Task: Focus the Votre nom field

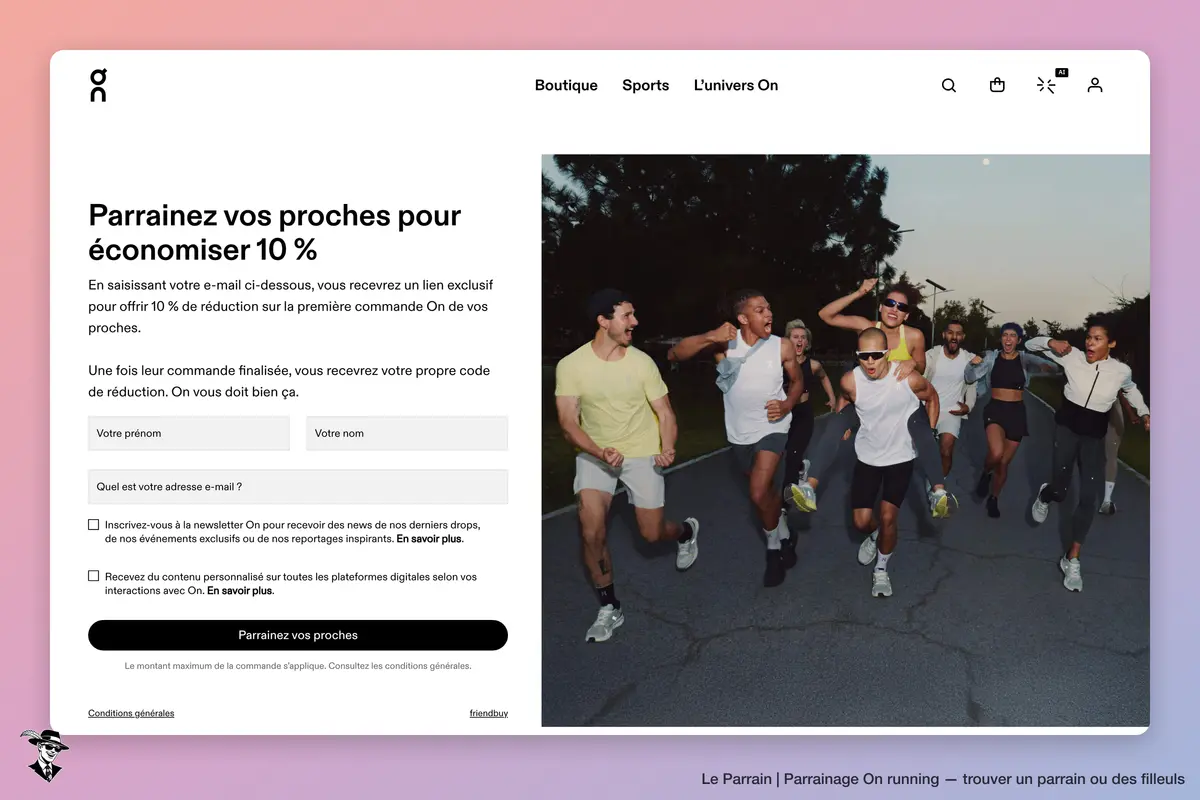Action: (407, 433)
